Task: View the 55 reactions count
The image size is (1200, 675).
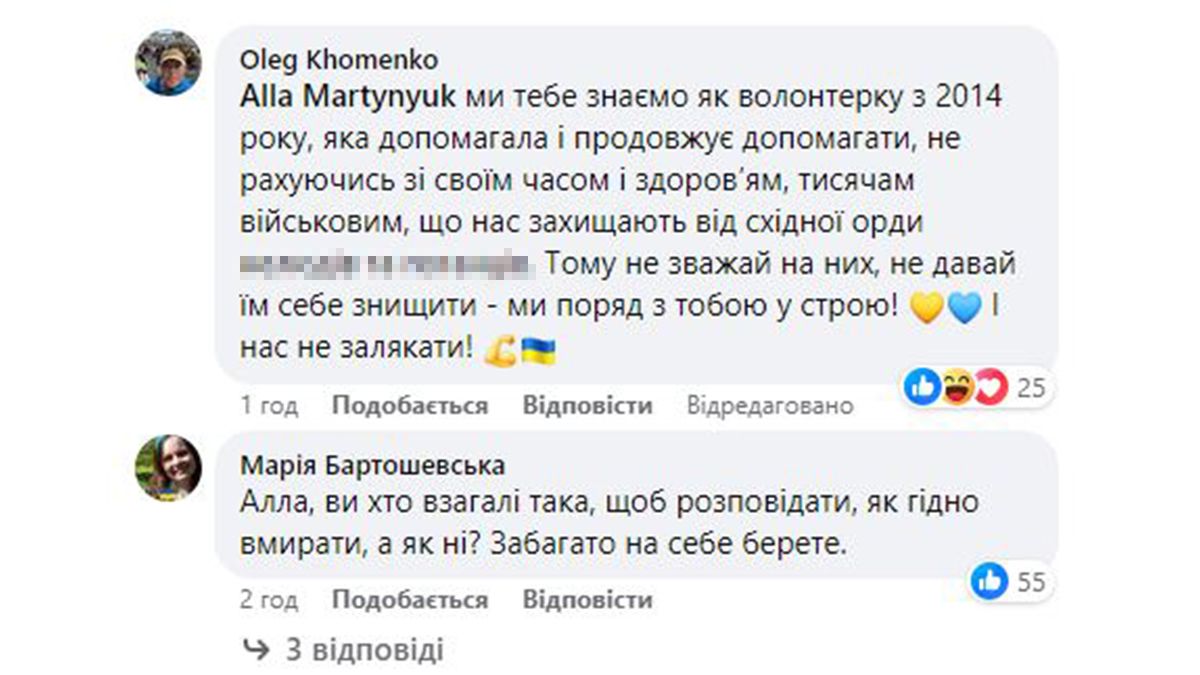Action: 1030,582
